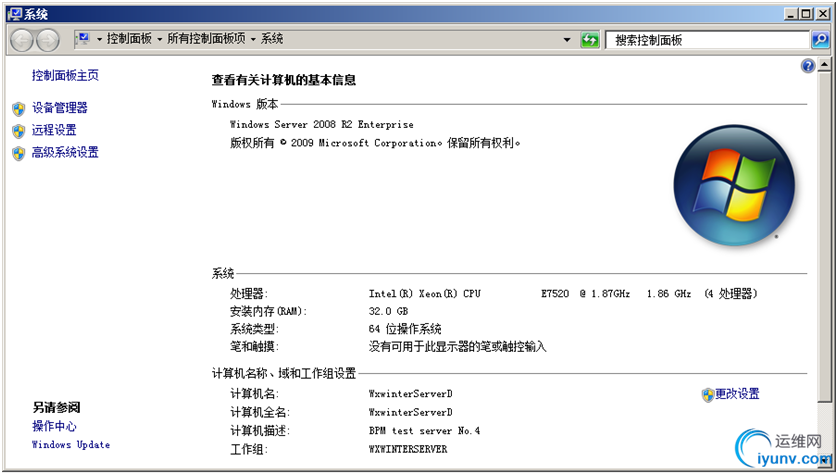Image resolution: width=838 pixels, height=475 pixels.
Task: Open the address bar history dropdown
Action: 567,40
